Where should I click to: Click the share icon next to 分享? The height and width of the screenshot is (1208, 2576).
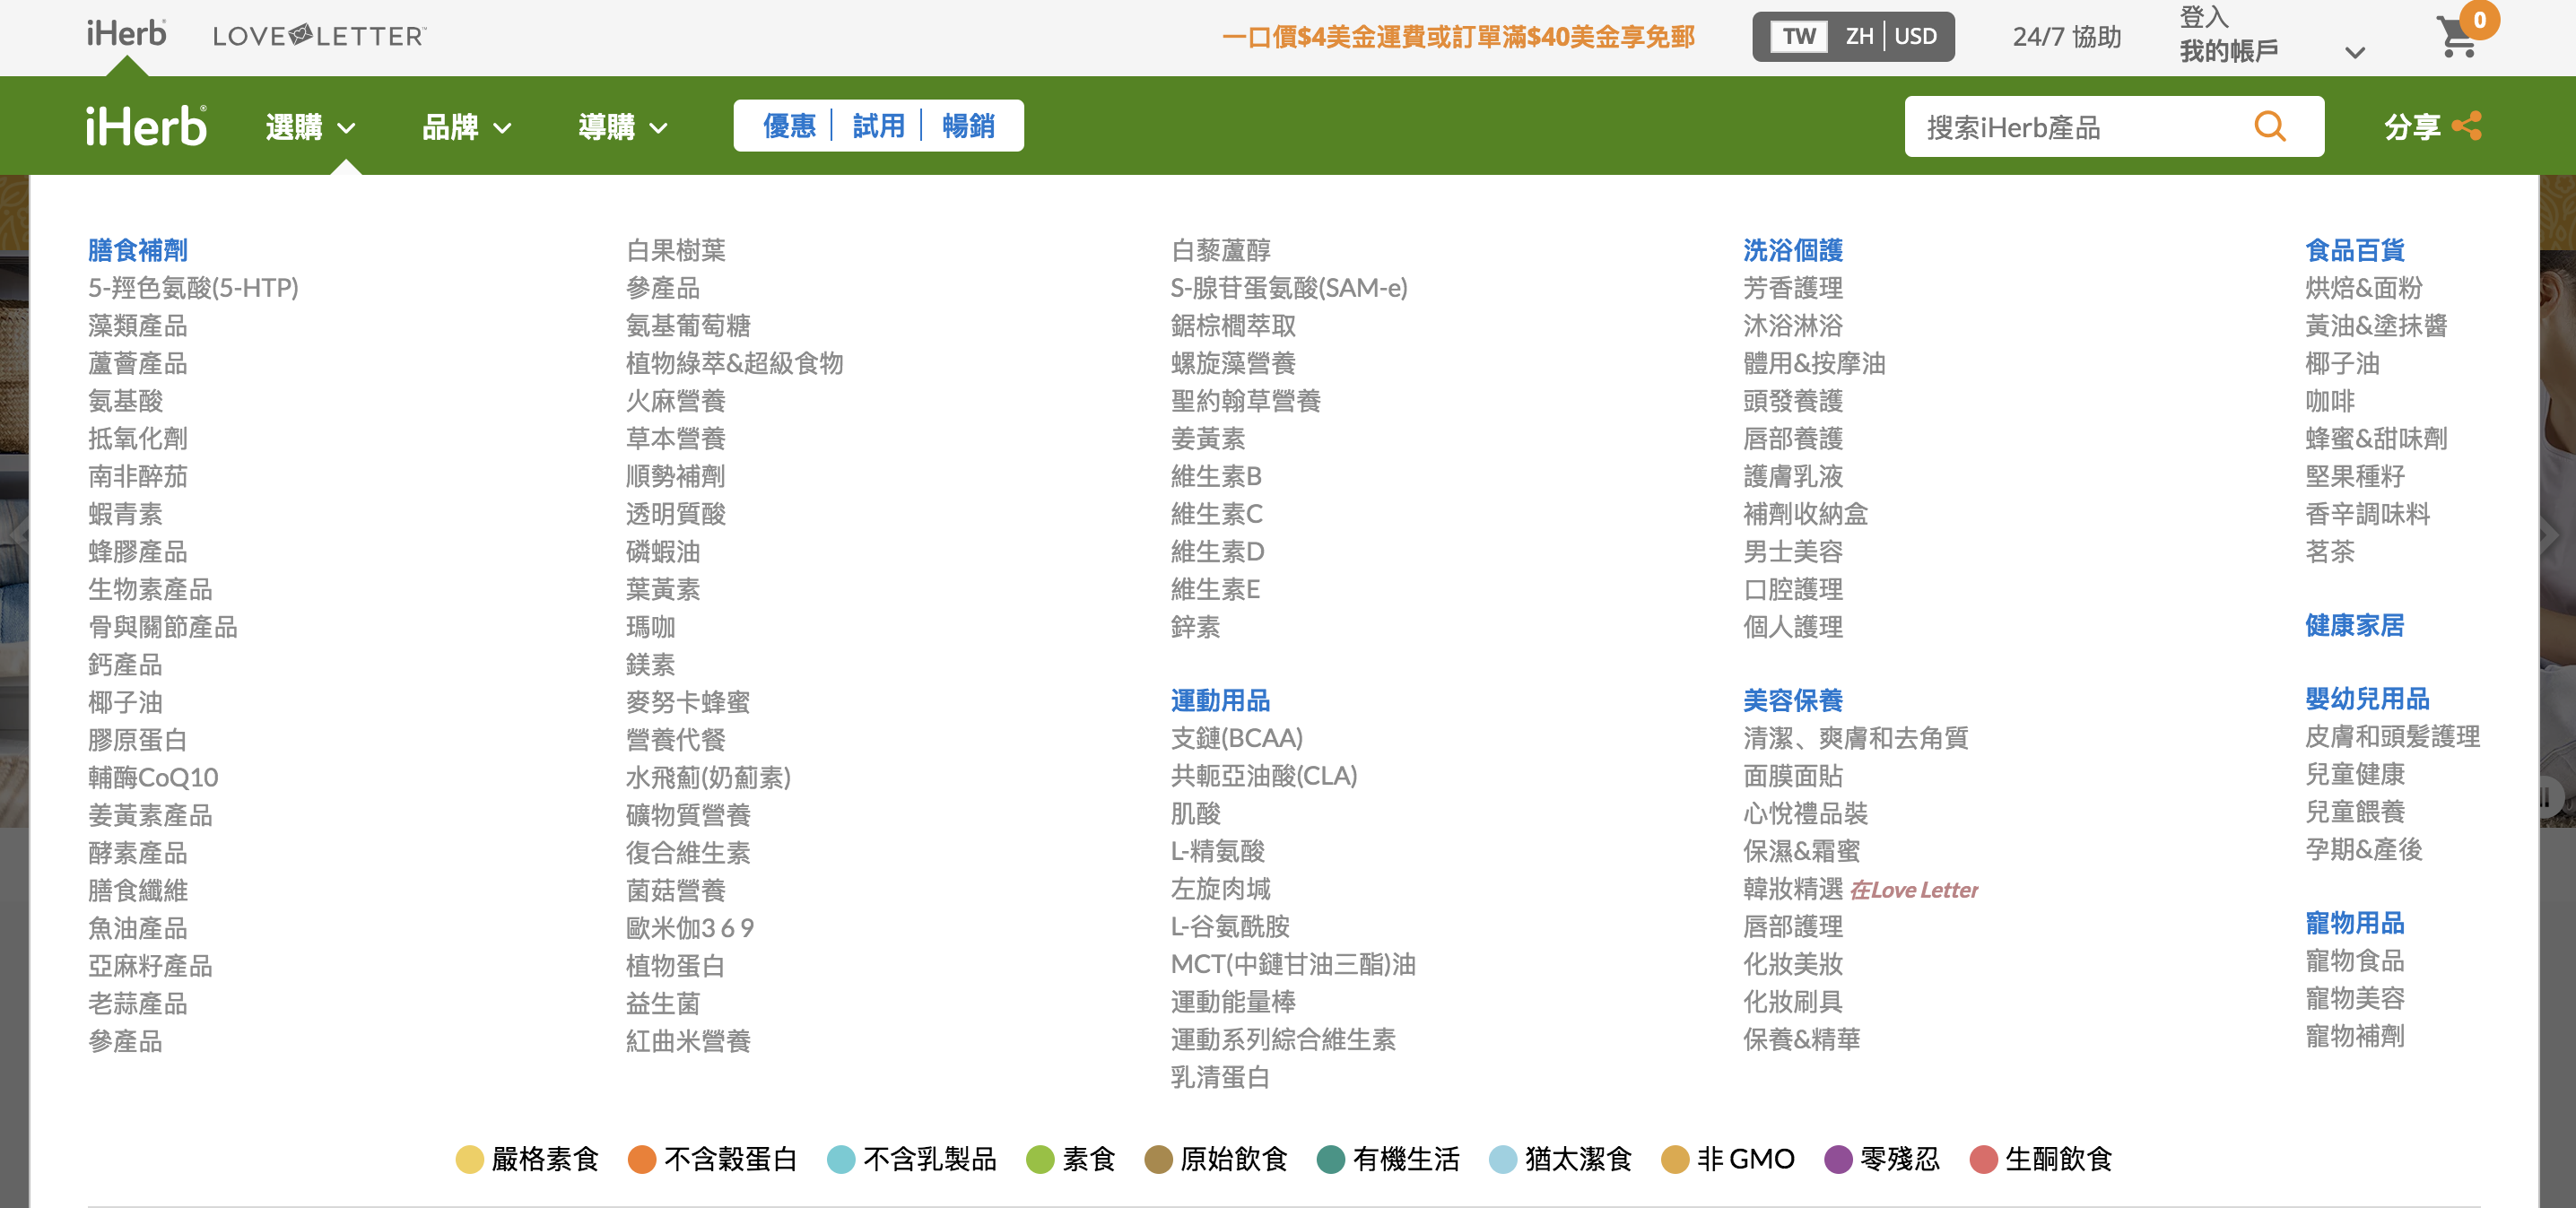(2466, 127)
